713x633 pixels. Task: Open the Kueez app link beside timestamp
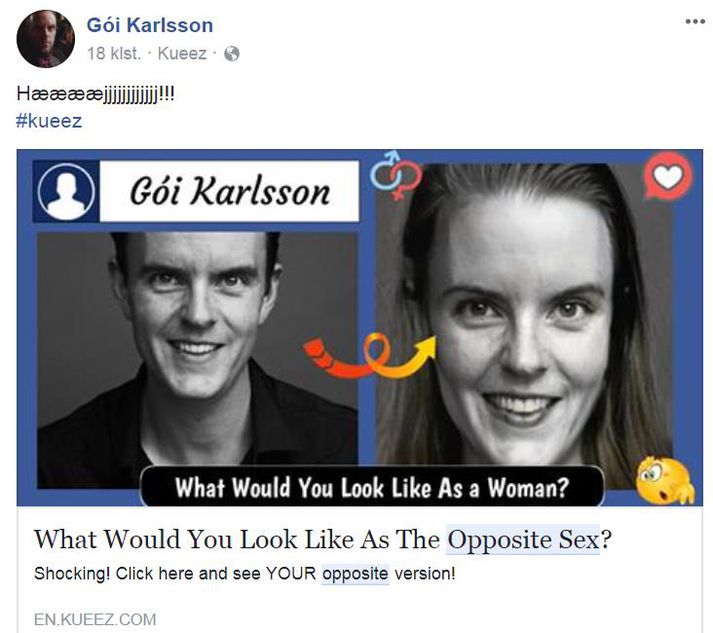(182, 54)
